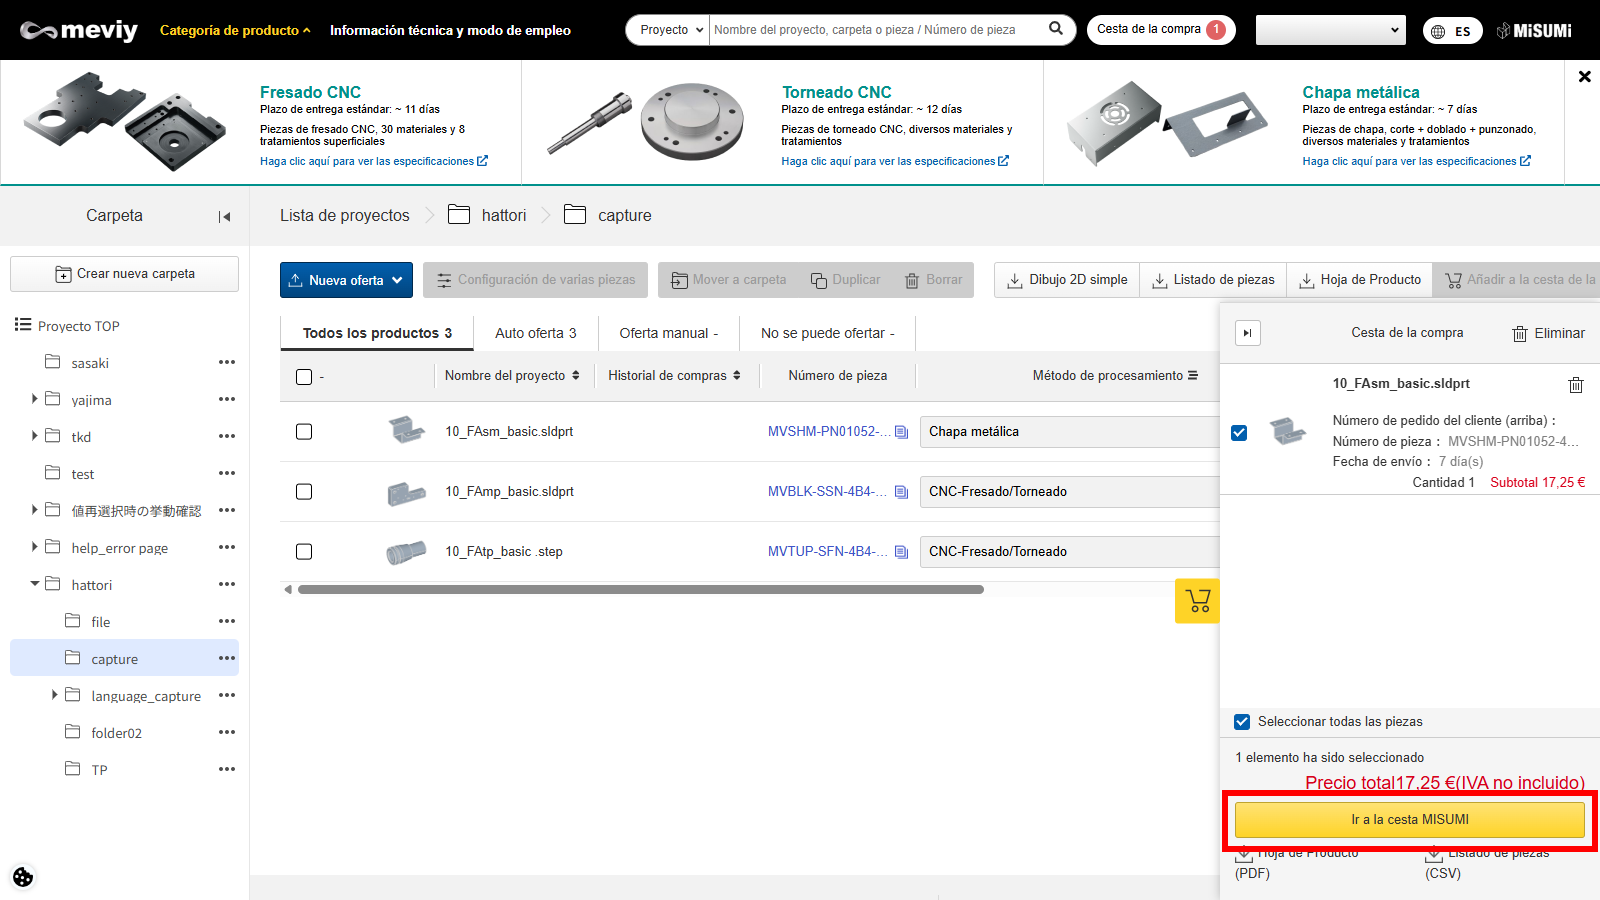Open the Categoría de producto menu

tap(235, 30)
